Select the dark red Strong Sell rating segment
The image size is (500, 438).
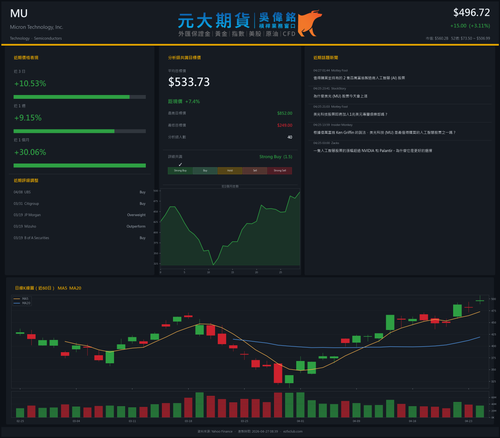280,171
